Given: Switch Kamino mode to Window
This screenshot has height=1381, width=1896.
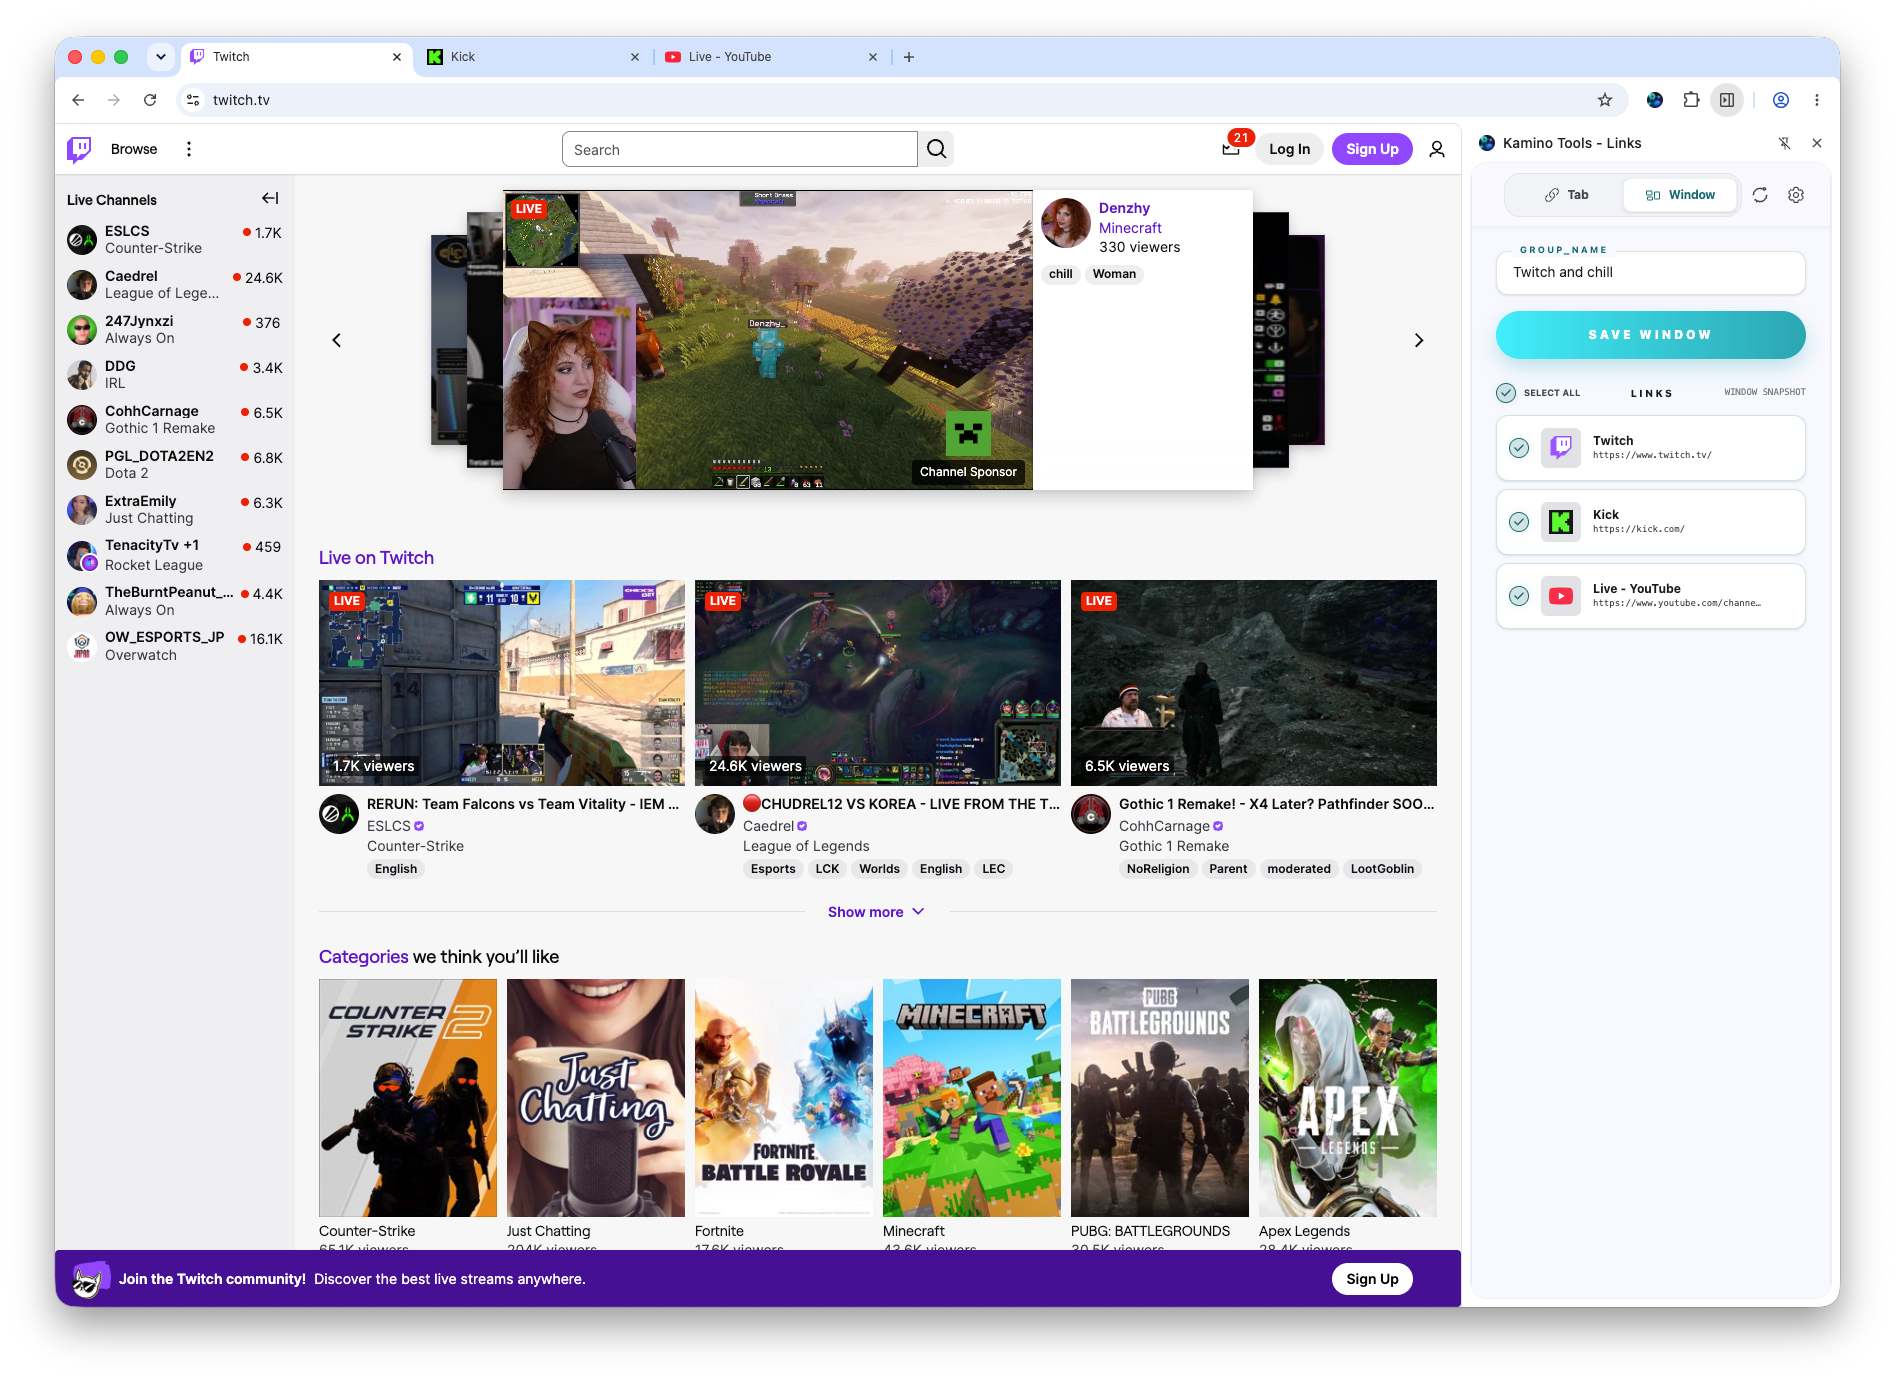Looking at the screenshot, I should click(1680, 195).
